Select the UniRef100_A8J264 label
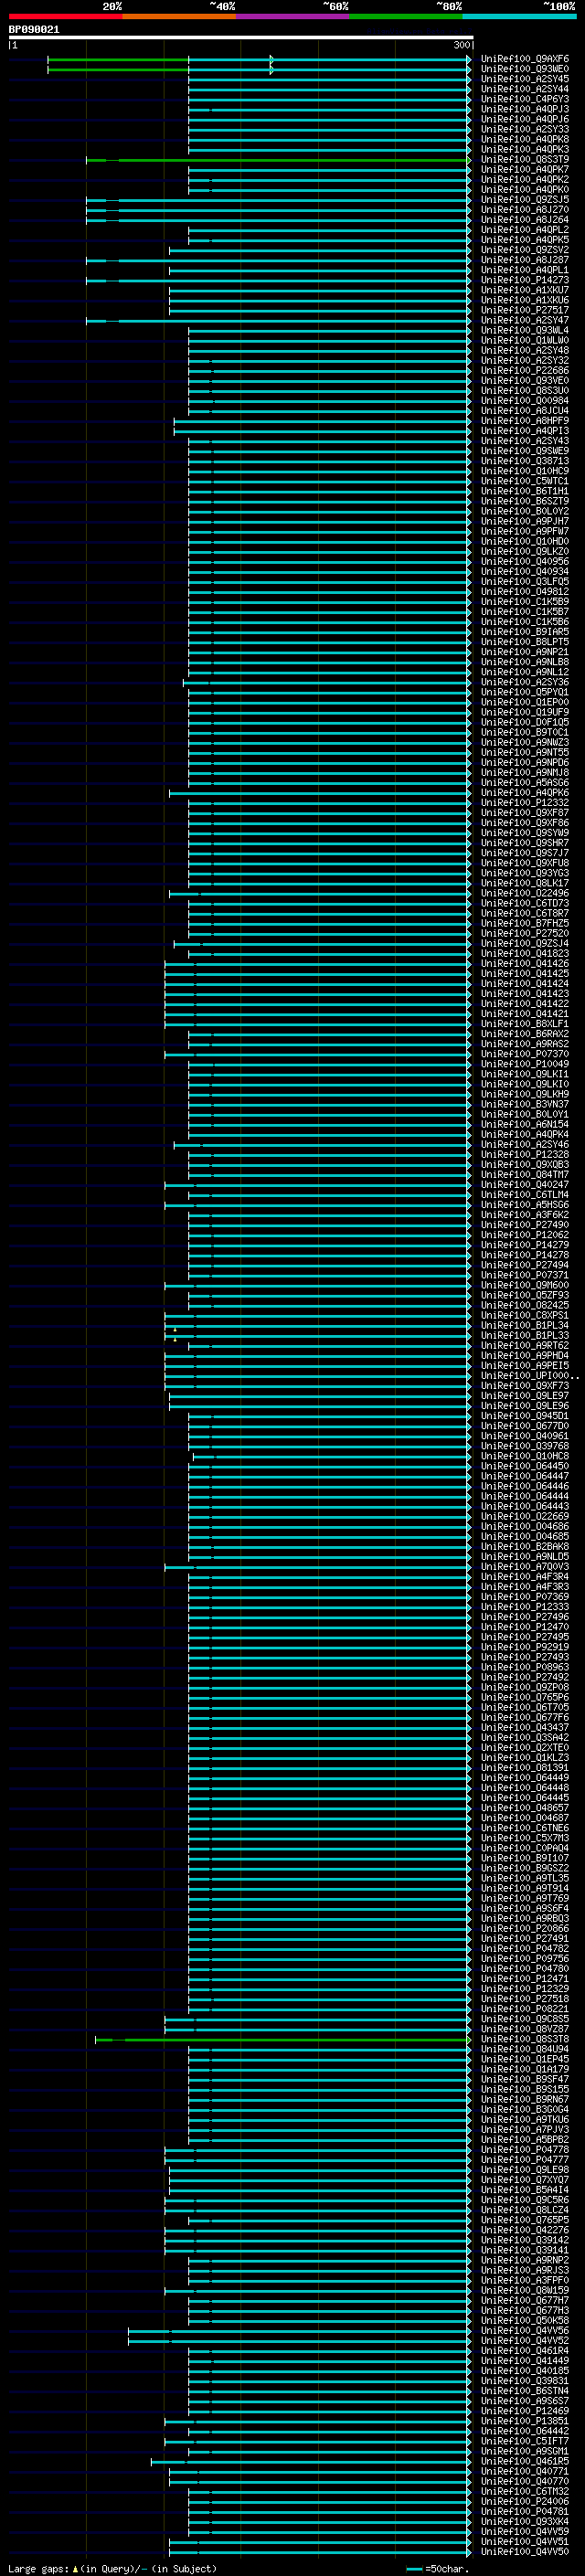 point(524,220)
